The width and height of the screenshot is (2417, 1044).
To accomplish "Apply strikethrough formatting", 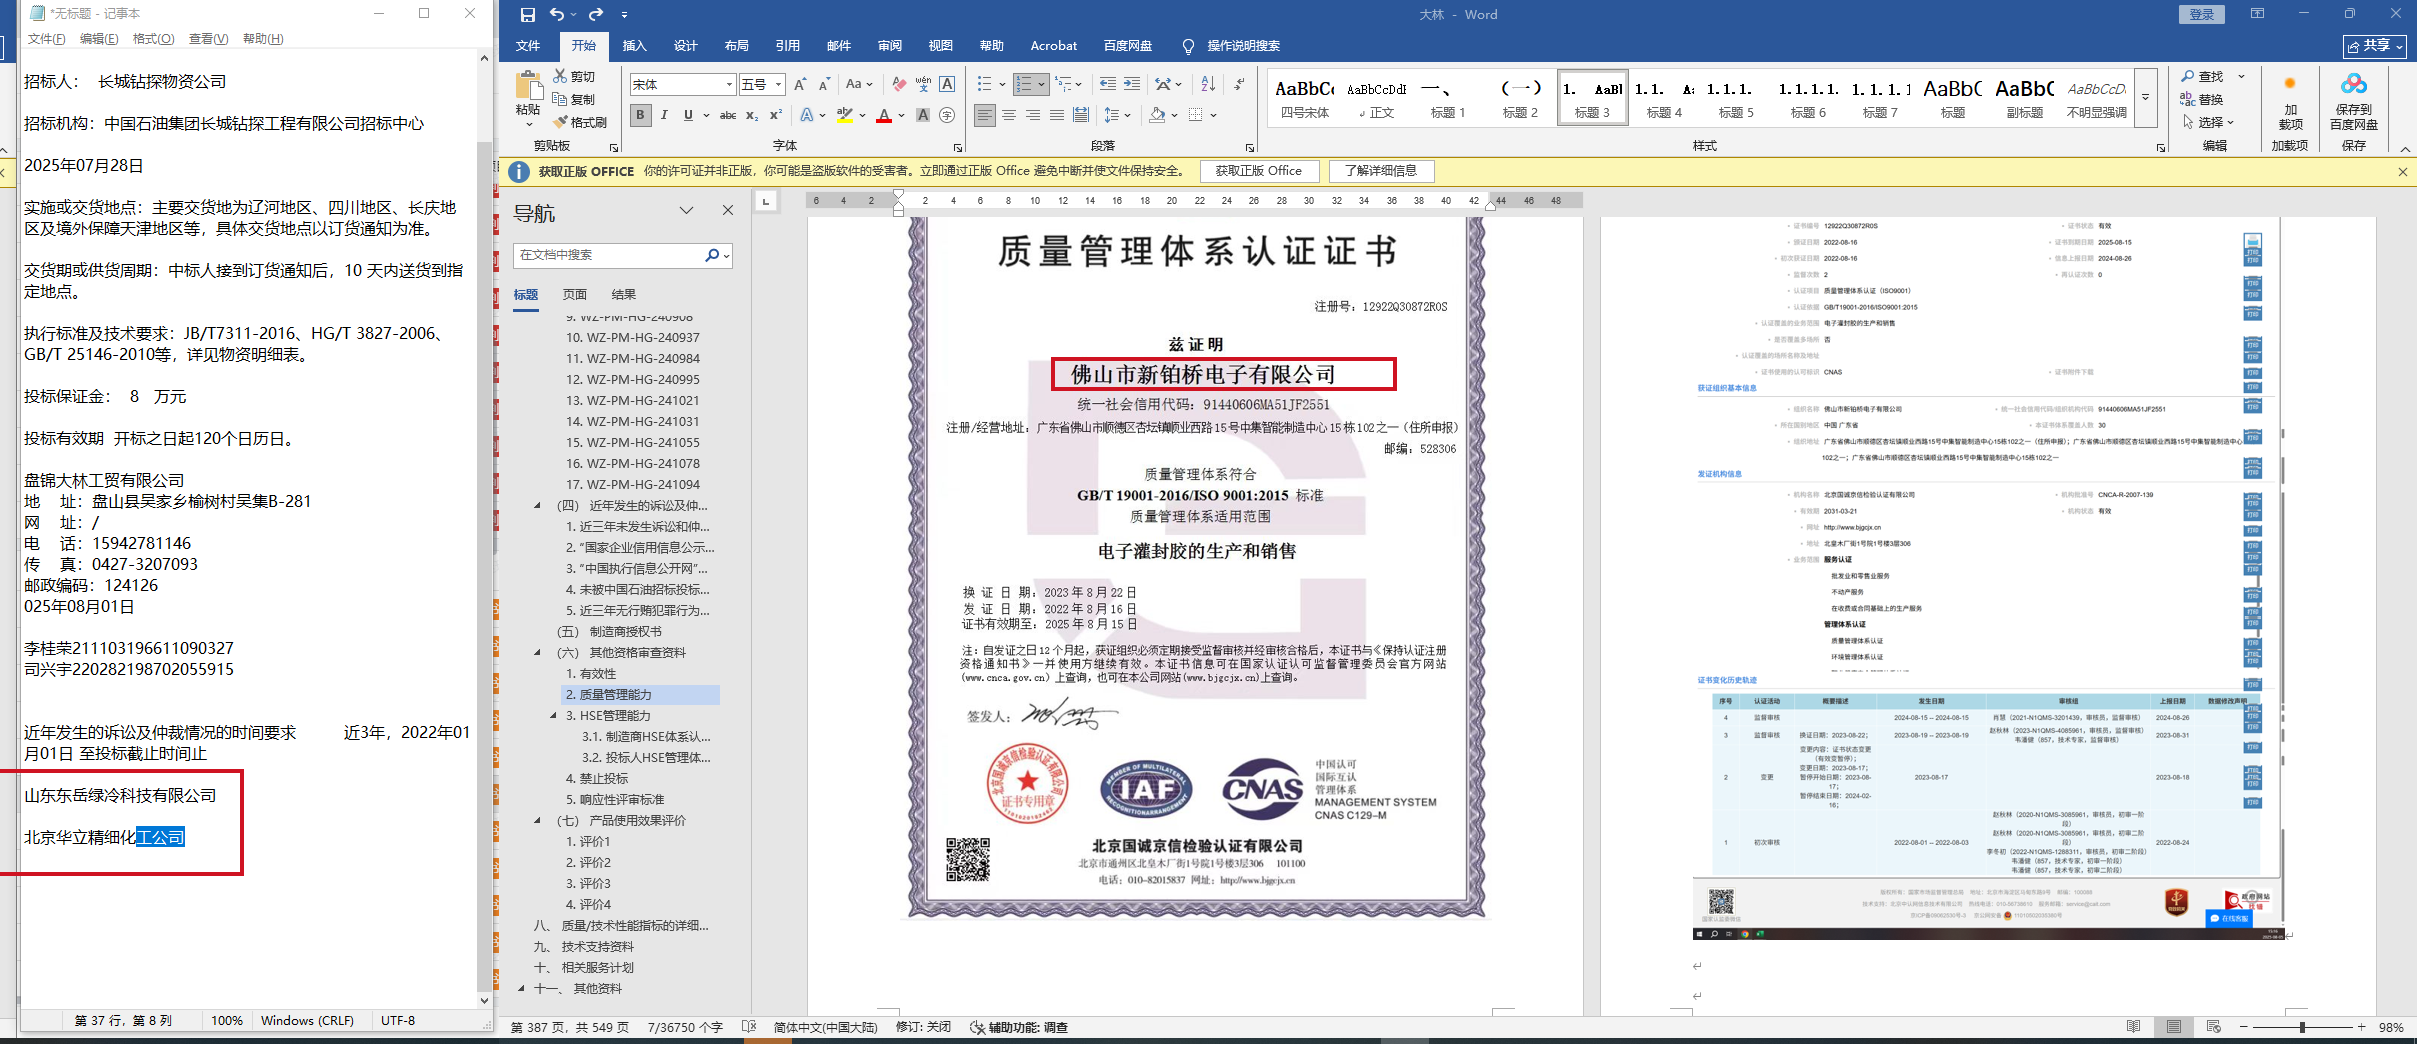I will coord(728,116).
